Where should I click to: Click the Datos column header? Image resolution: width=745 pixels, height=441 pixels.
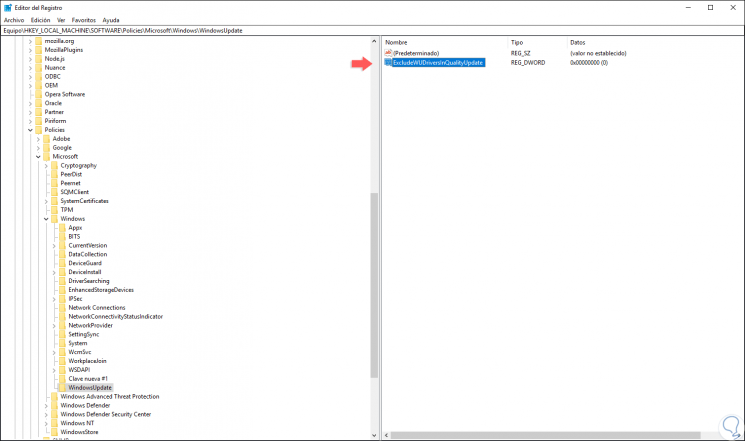[577, 42]
